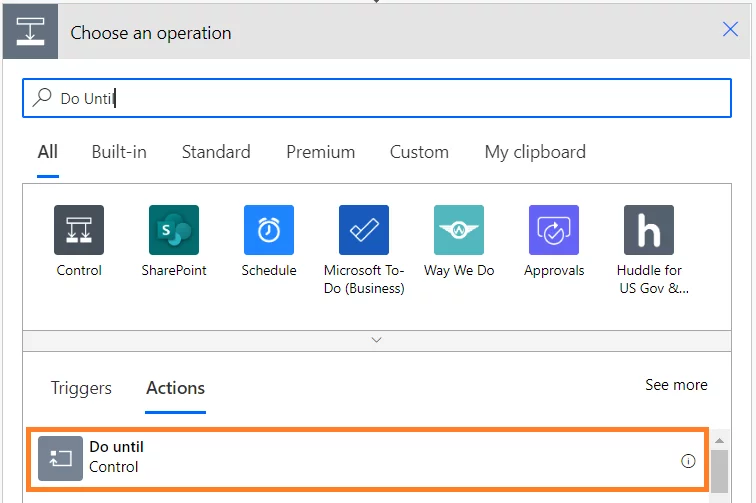Screen dimensions: 756x503
Task: Click the actions list scrollbar thumb
Action: click(719, 471)
